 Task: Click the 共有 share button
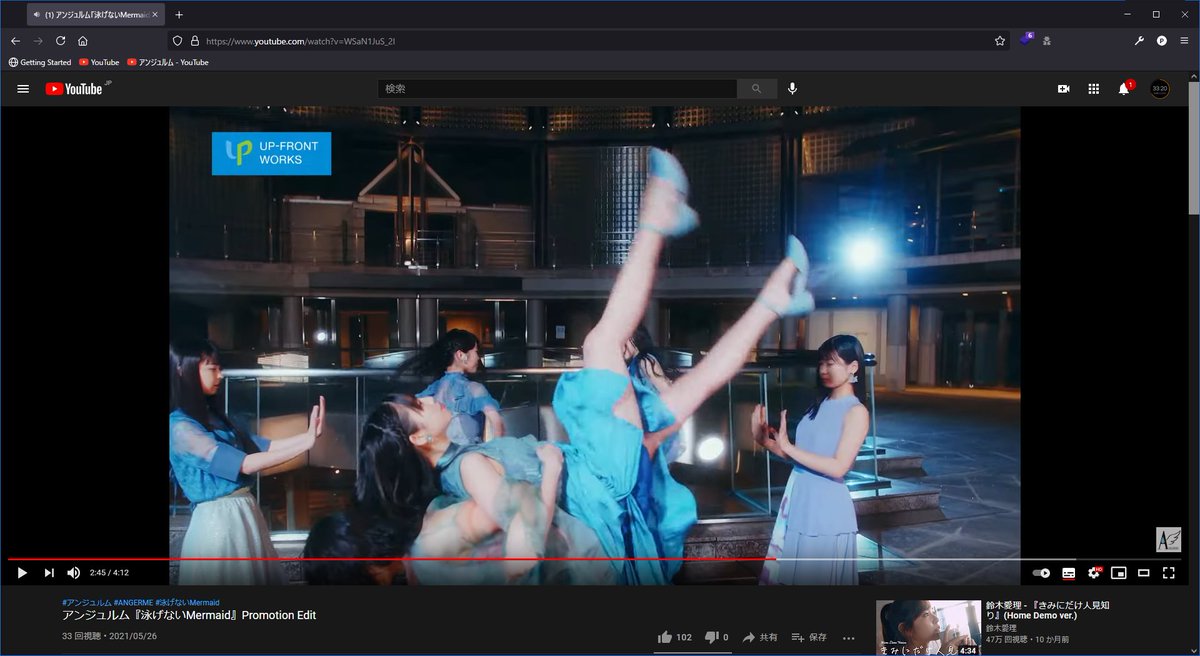tap(759, 637)
